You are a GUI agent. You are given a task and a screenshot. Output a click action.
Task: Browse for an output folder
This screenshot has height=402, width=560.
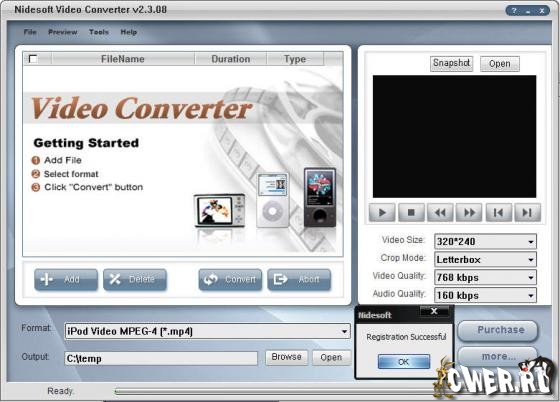286,357
